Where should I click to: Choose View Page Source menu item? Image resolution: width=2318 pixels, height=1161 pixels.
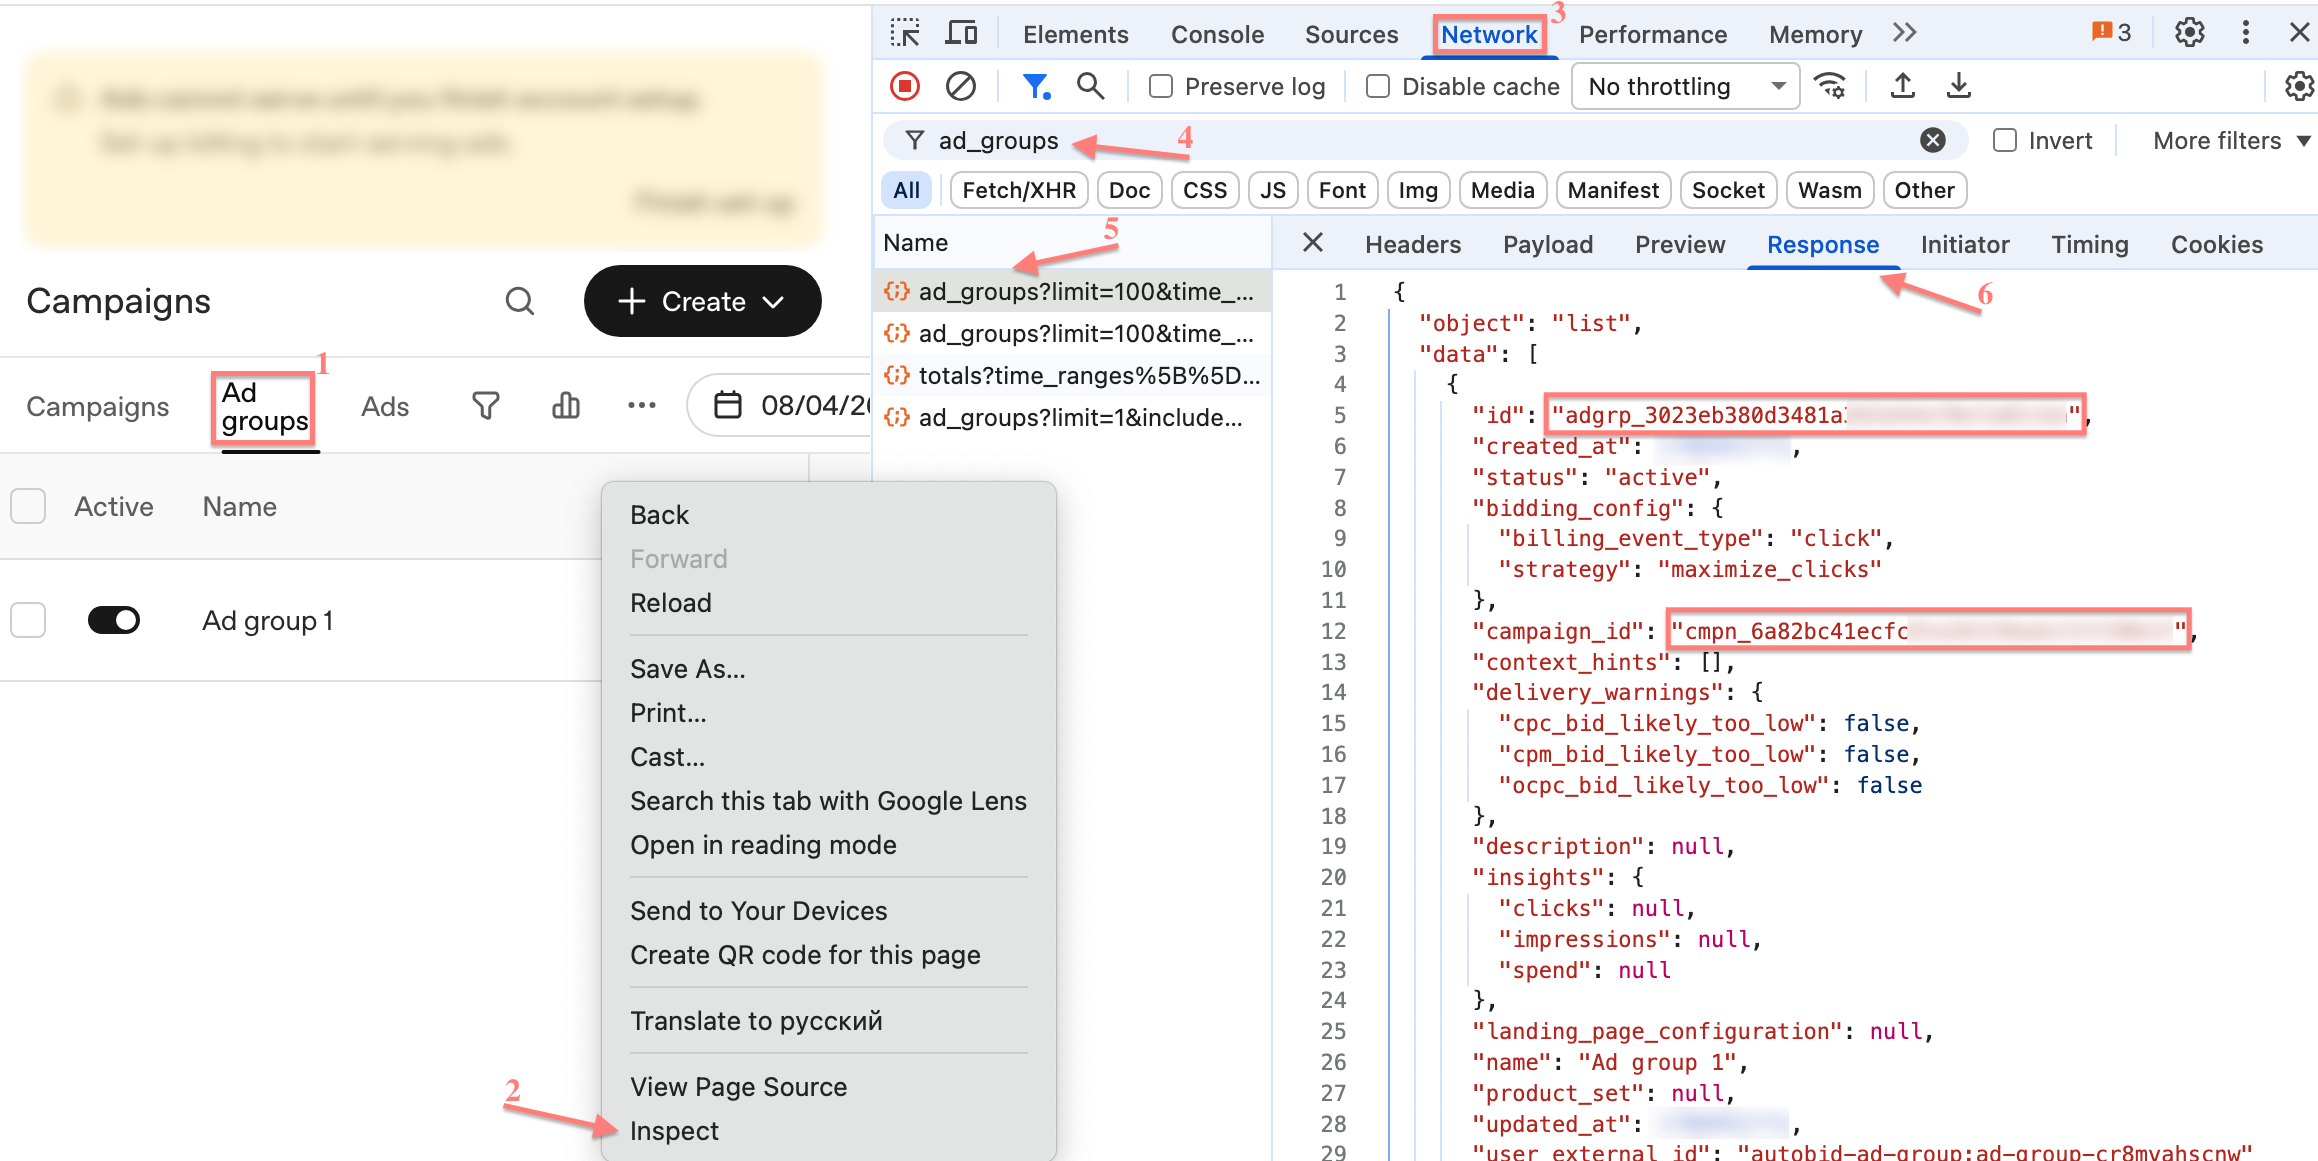[x=829, y=1086]
